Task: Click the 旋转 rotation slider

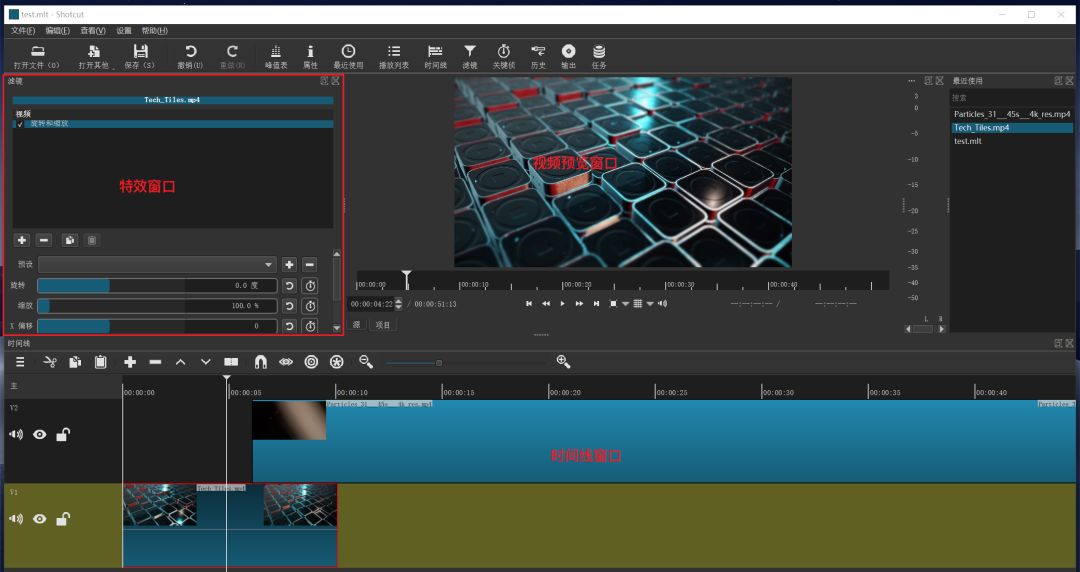Action: (x=157, y=285)
